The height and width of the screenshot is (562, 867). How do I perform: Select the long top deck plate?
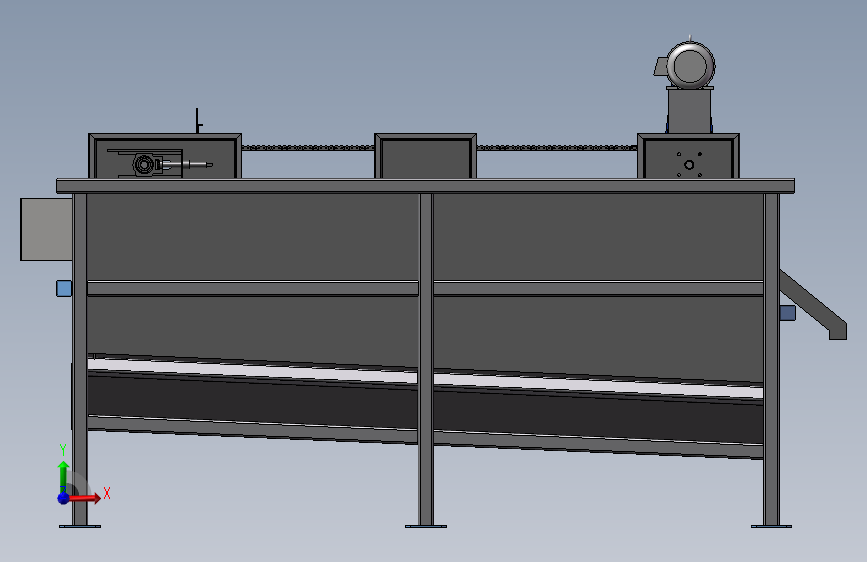[425, 186]
